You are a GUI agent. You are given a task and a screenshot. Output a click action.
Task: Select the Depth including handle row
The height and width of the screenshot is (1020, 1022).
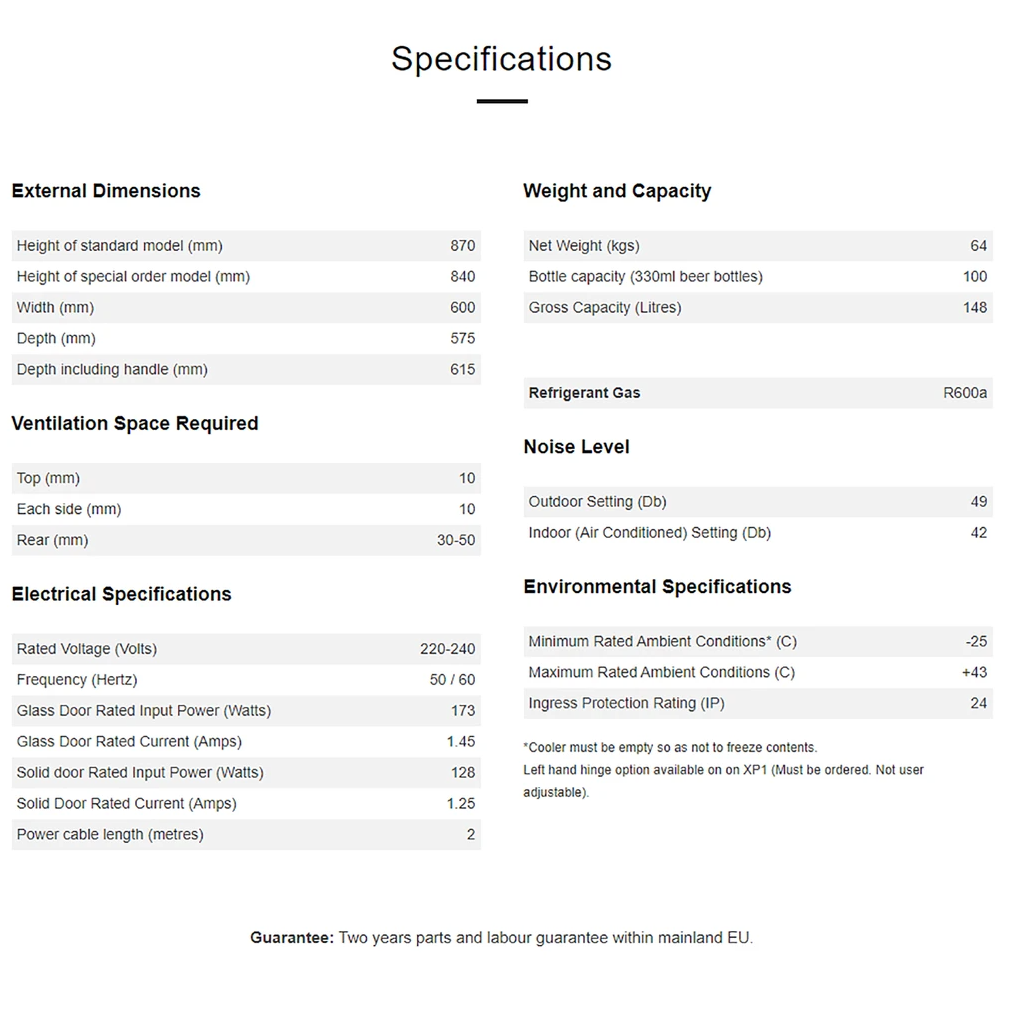pyautogui.click(x=245, y=370)
